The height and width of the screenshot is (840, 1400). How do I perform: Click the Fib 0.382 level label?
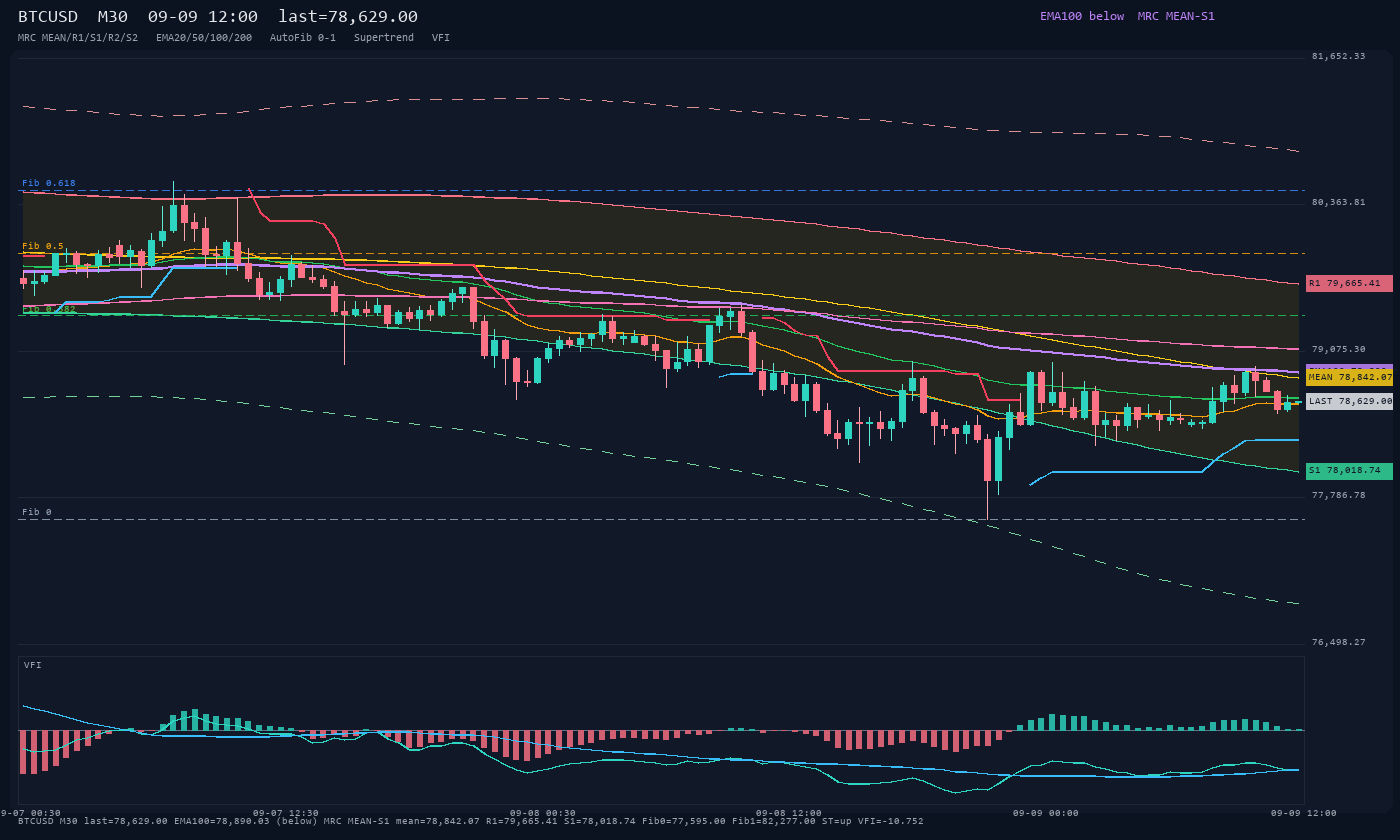point(49,309)
